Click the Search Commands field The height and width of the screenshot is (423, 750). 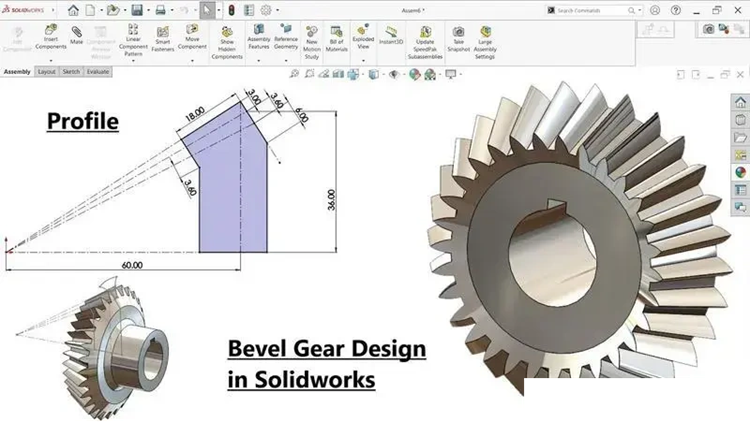[593, 10]
